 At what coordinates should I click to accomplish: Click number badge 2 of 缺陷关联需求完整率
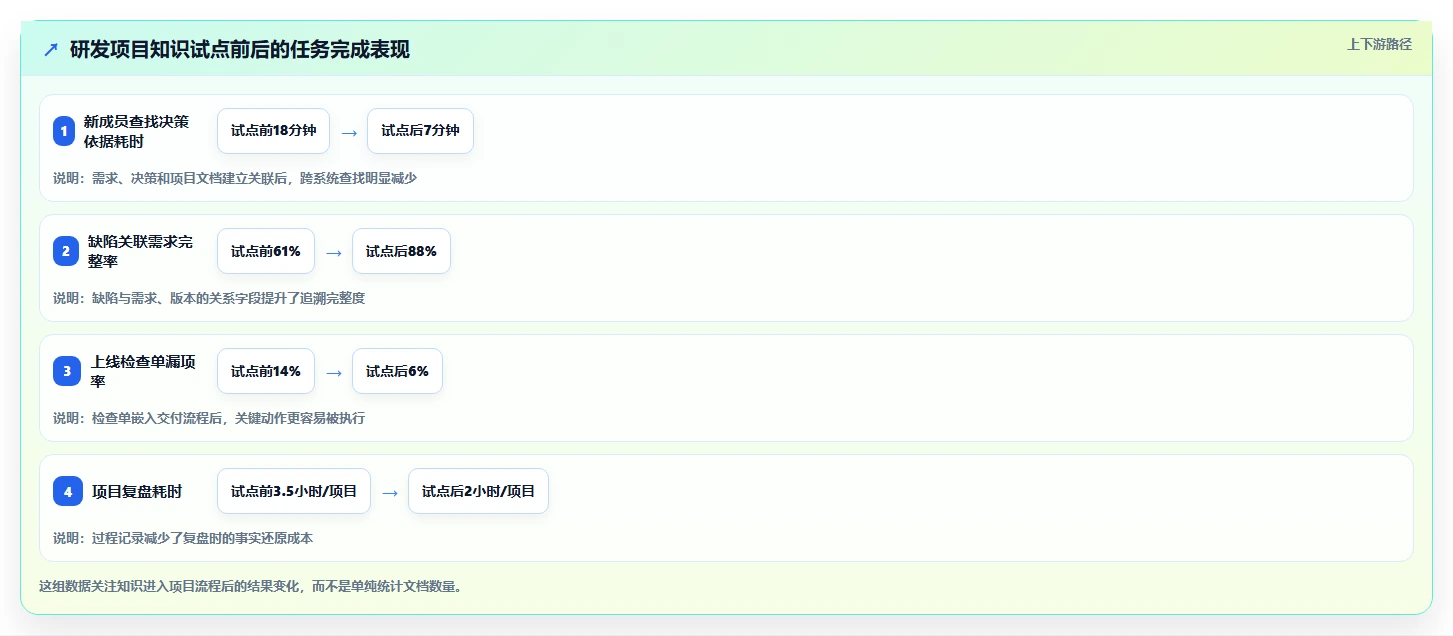click(x=66, y=251)
